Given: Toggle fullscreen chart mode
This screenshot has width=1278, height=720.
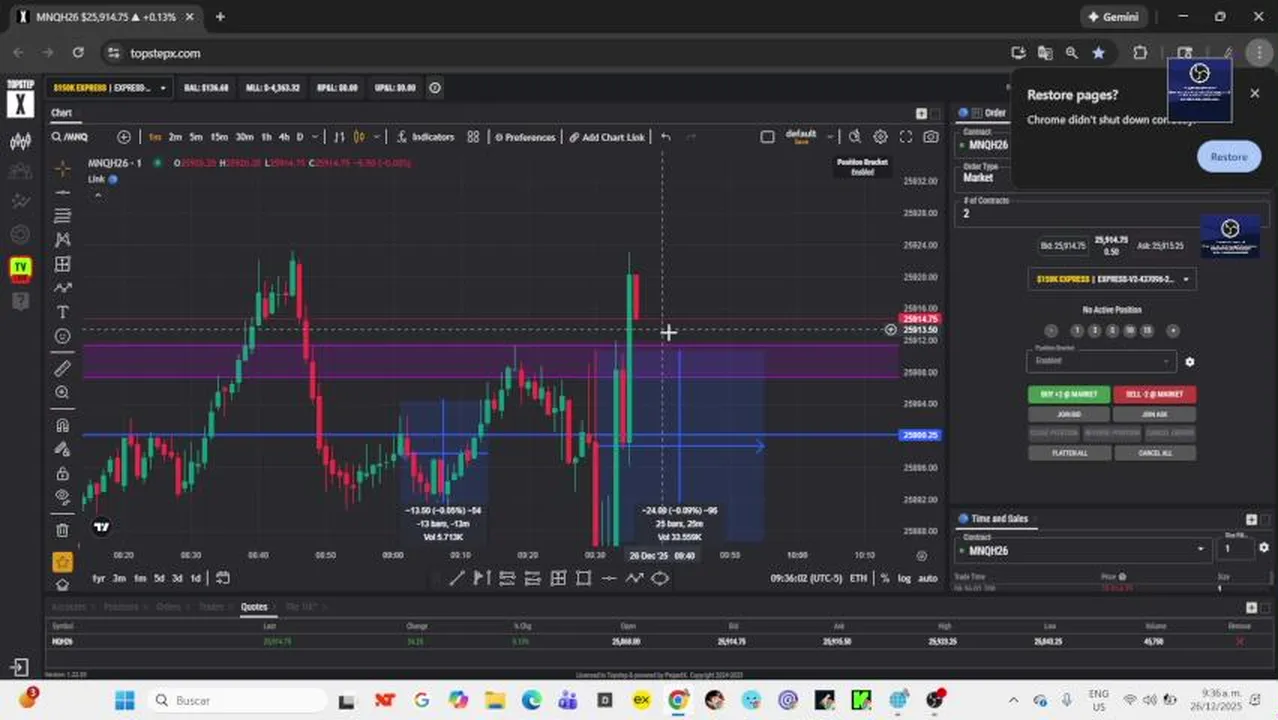Looking at the screenshot, I should click(906, 137).
